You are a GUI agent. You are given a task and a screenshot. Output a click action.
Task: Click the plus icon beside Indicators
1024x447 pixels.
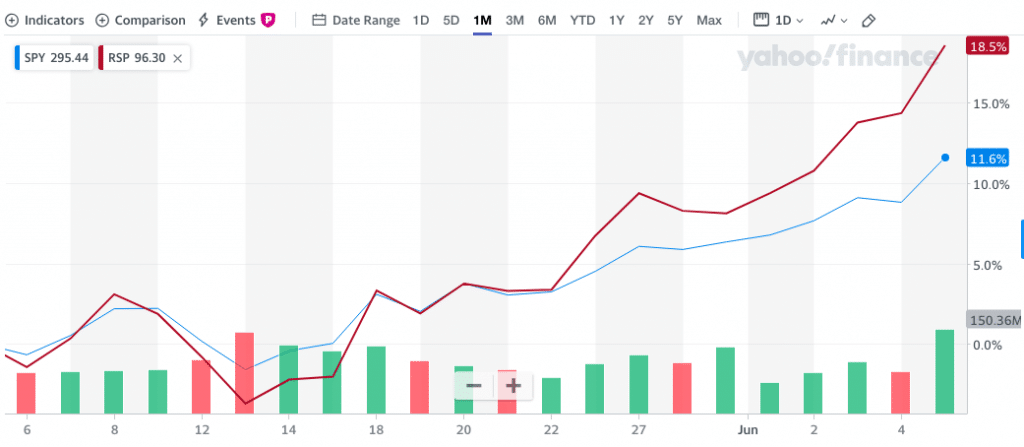pos(11,20)
